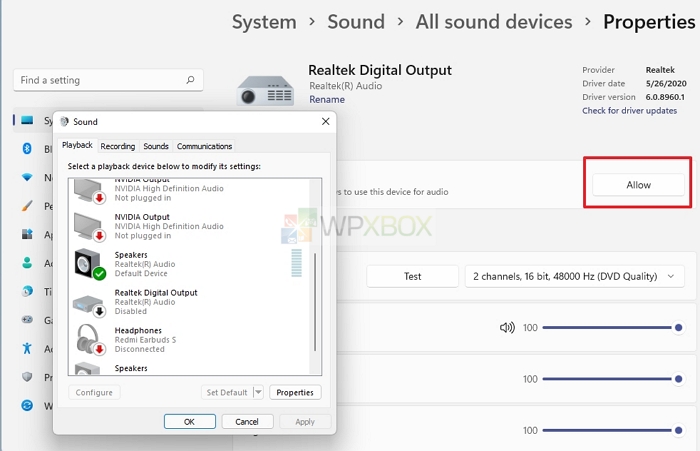The image size is (700, 451).
Task: Select the Realtek Digital Output Disabled row
Action: [190, 302]
